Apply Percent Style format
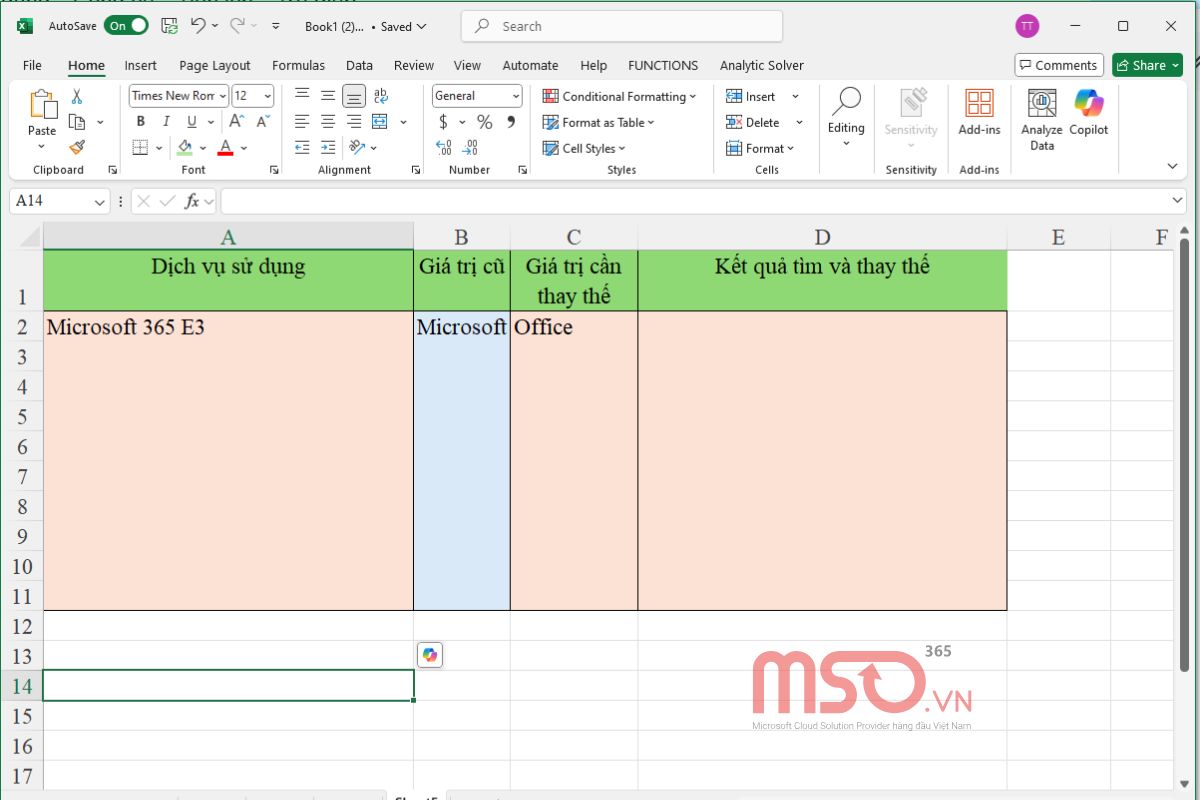Viewport: 1200px width, 800px height. [x=485, y=122]
